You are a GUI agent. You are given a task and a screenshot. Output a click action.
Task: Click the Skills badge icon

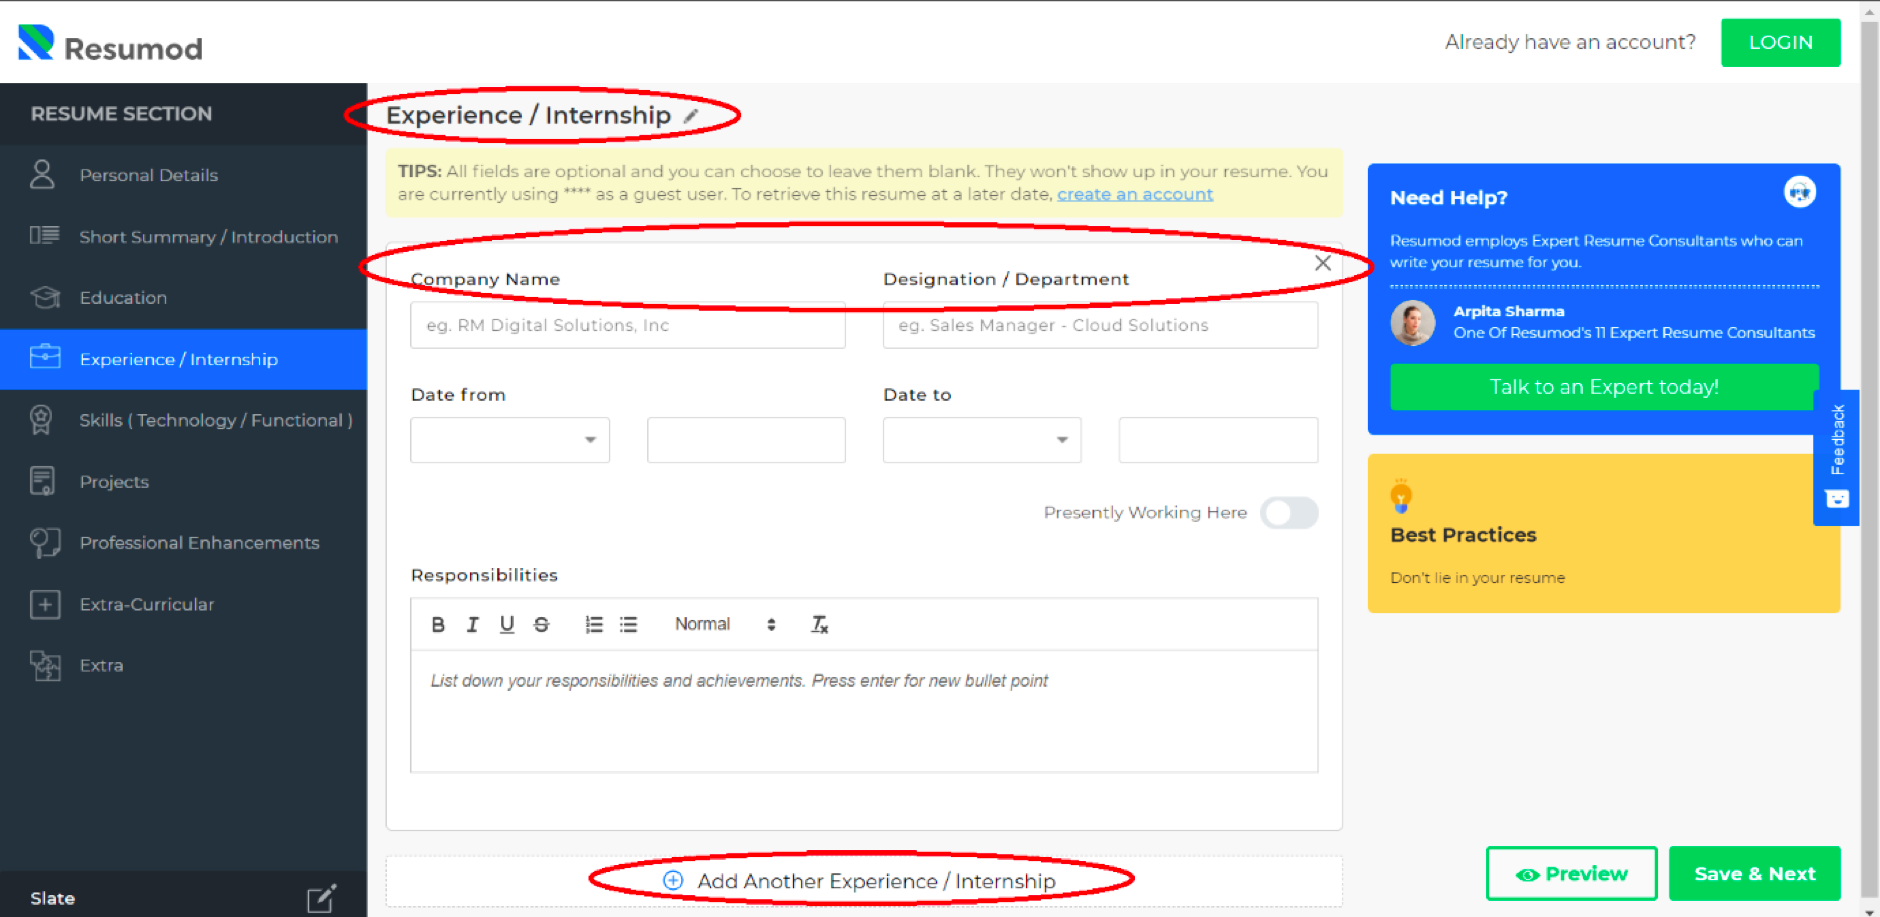point(41,420)
